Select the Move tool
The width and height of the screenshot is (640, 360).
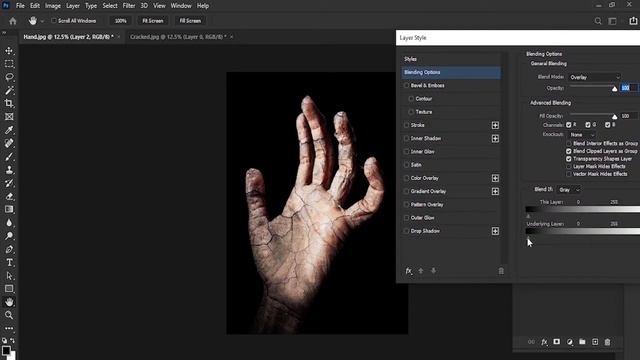tap(9, 51)
